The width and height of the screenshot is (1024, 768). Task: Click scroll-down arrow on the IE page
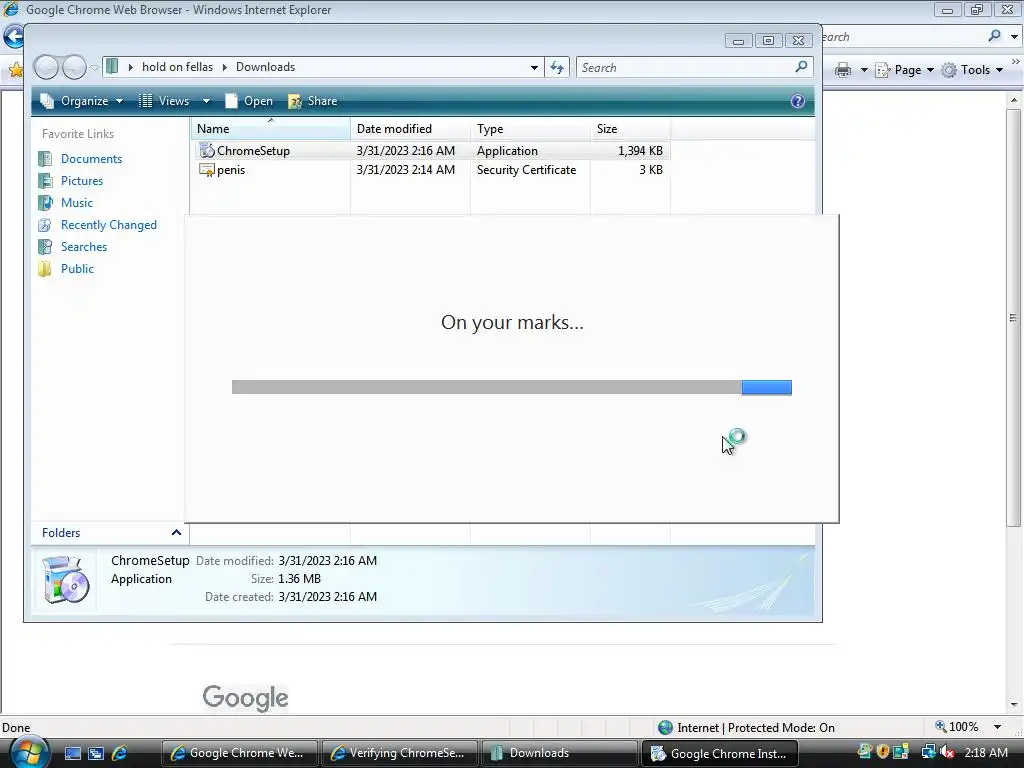pos(1014,705)
